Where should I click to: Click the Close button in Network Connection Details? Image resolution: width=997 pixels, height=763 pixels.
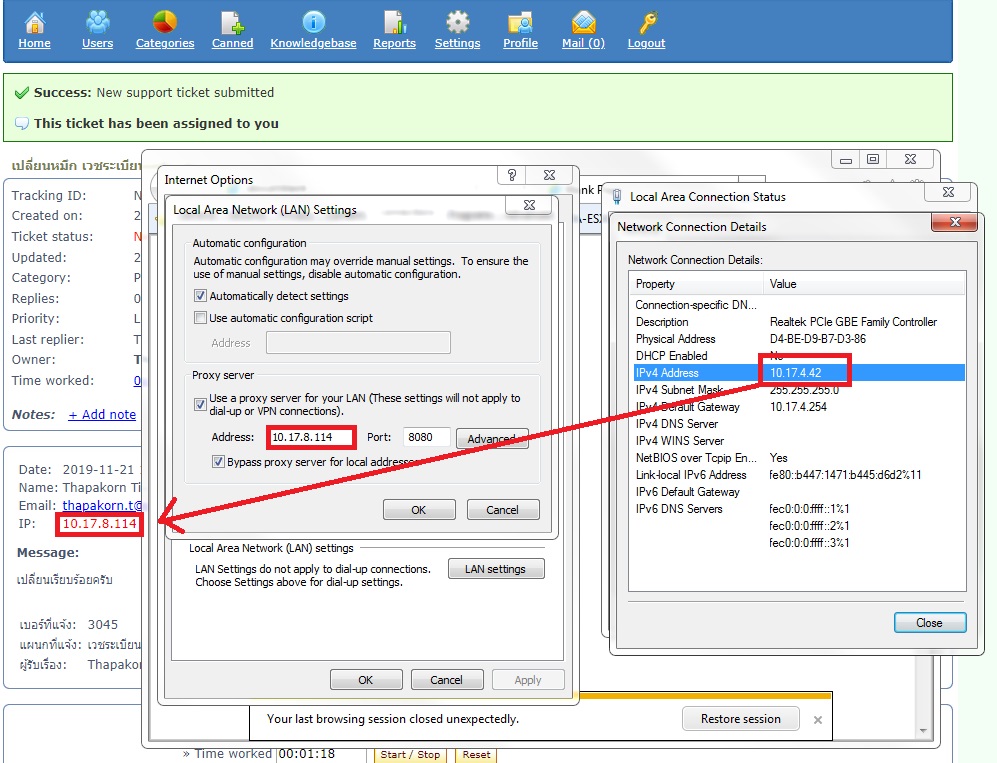point(930,622)
